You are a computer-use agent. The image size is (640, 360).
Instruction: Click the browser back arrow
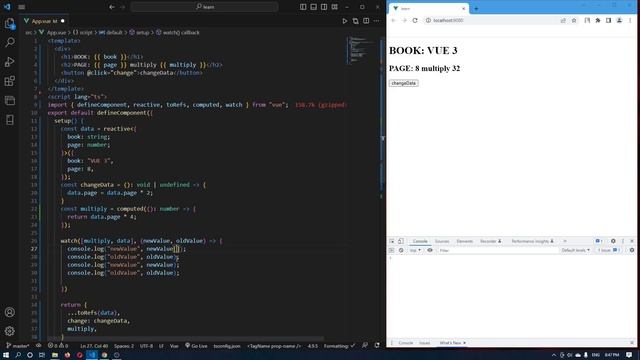[x=393, y=20]
